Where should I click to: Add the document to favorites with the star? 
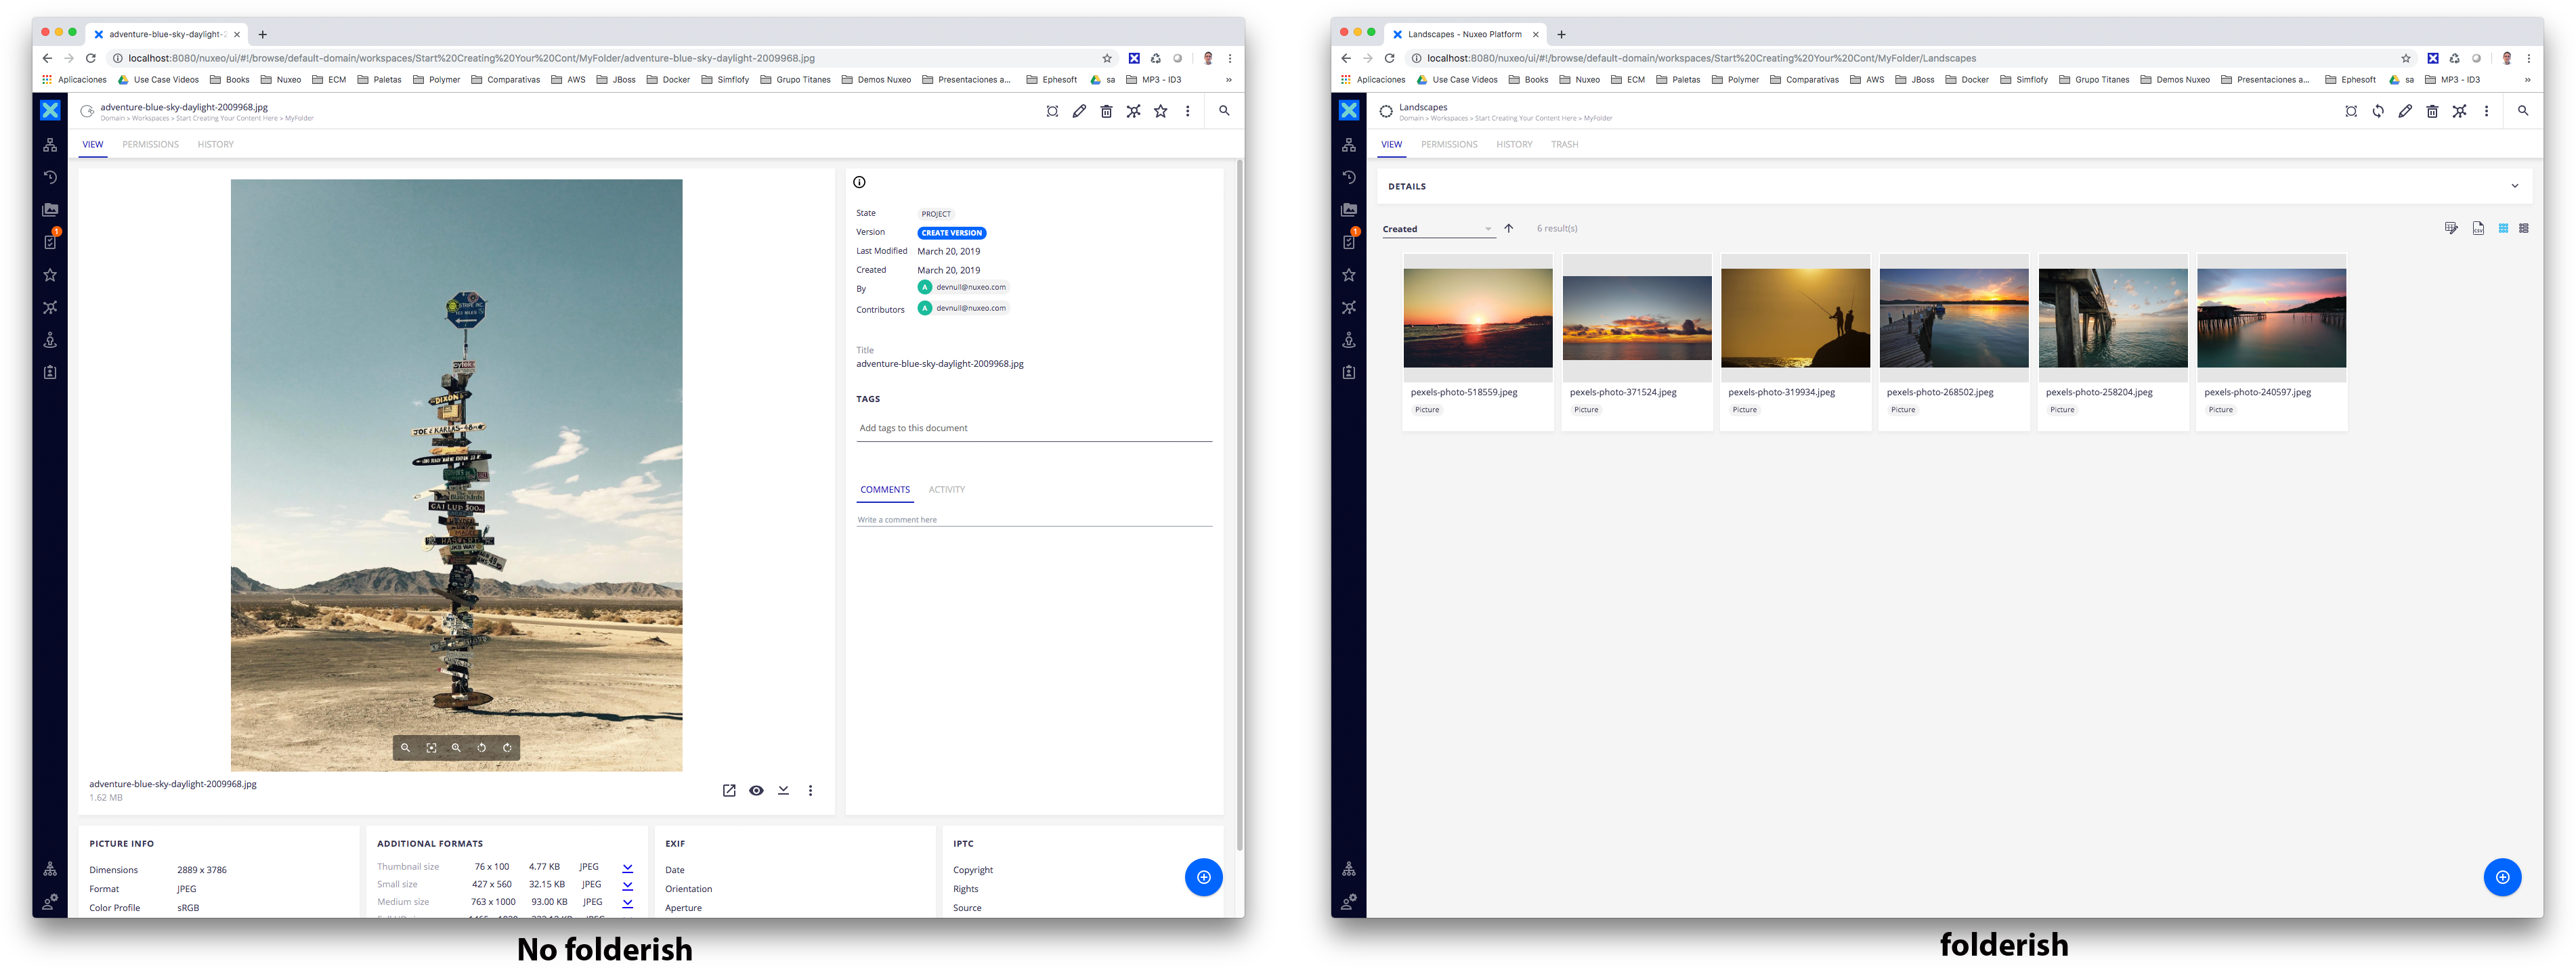(x=1160, y=111)
